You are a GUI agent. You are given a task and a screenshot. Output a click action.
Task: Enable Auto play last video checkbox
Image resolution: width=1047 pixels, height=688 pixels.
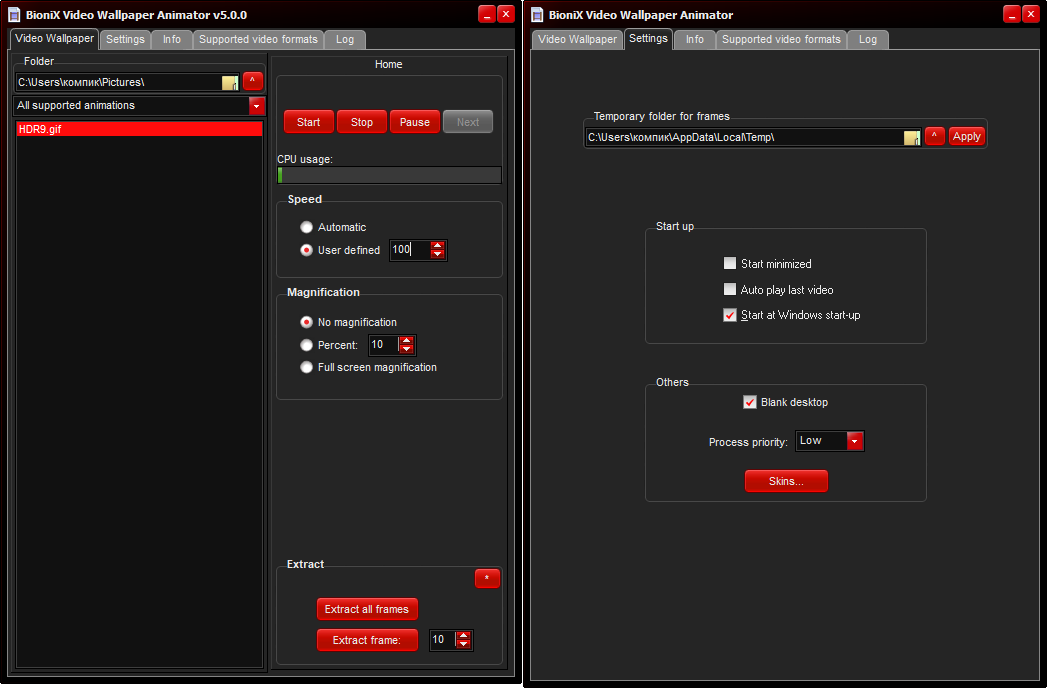click(x=730, y=289)
